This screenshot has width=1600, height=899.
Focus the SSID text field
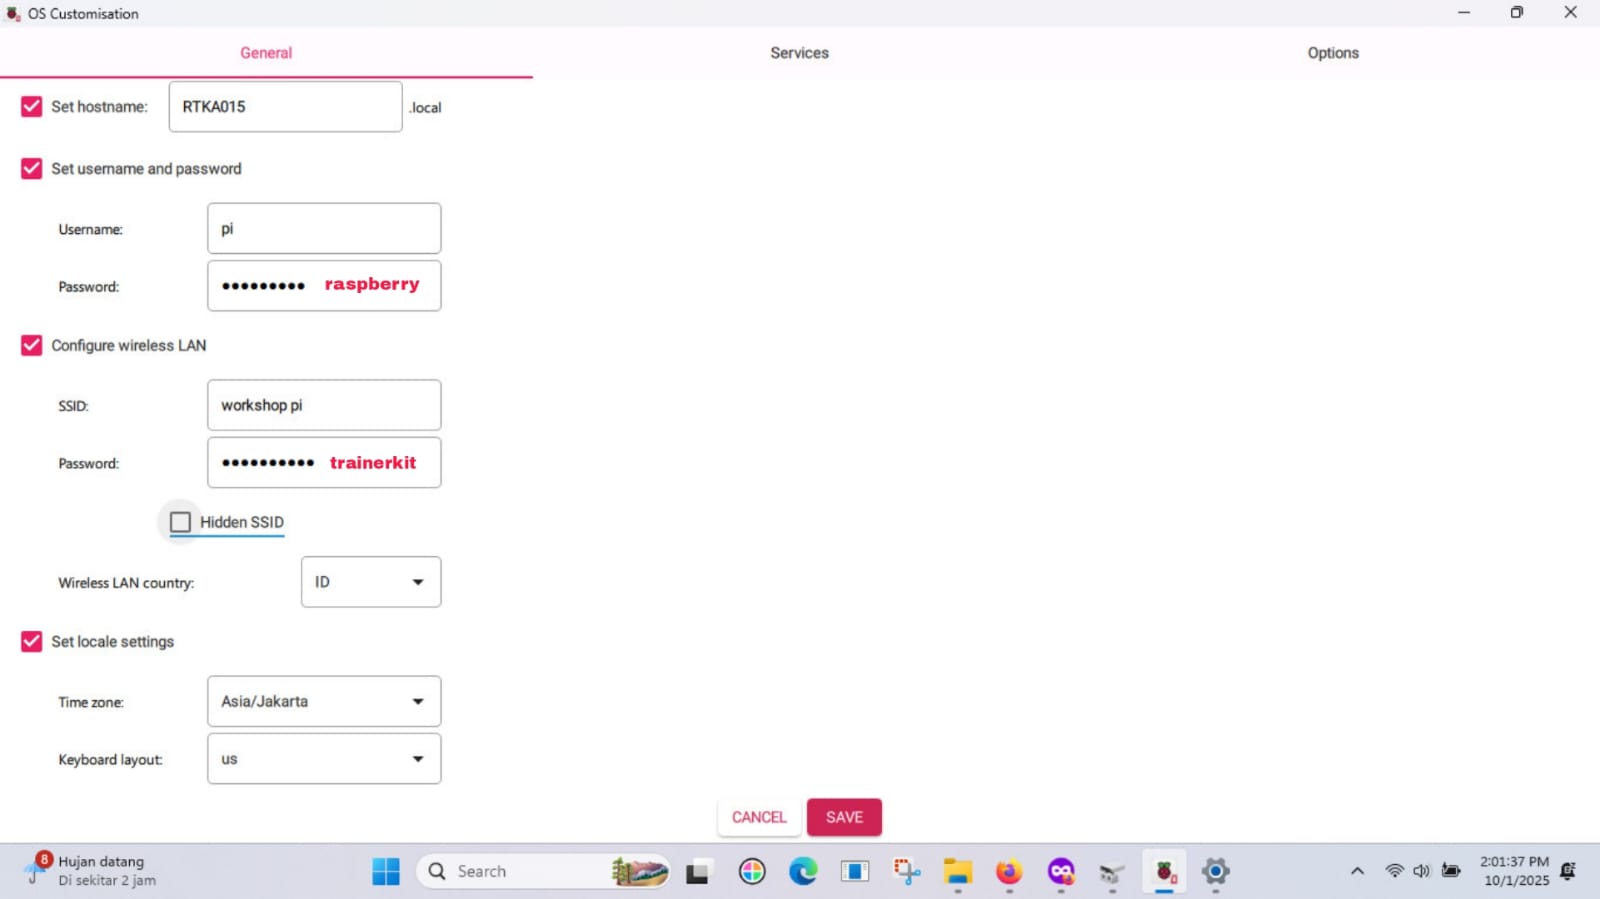[324, 405]
